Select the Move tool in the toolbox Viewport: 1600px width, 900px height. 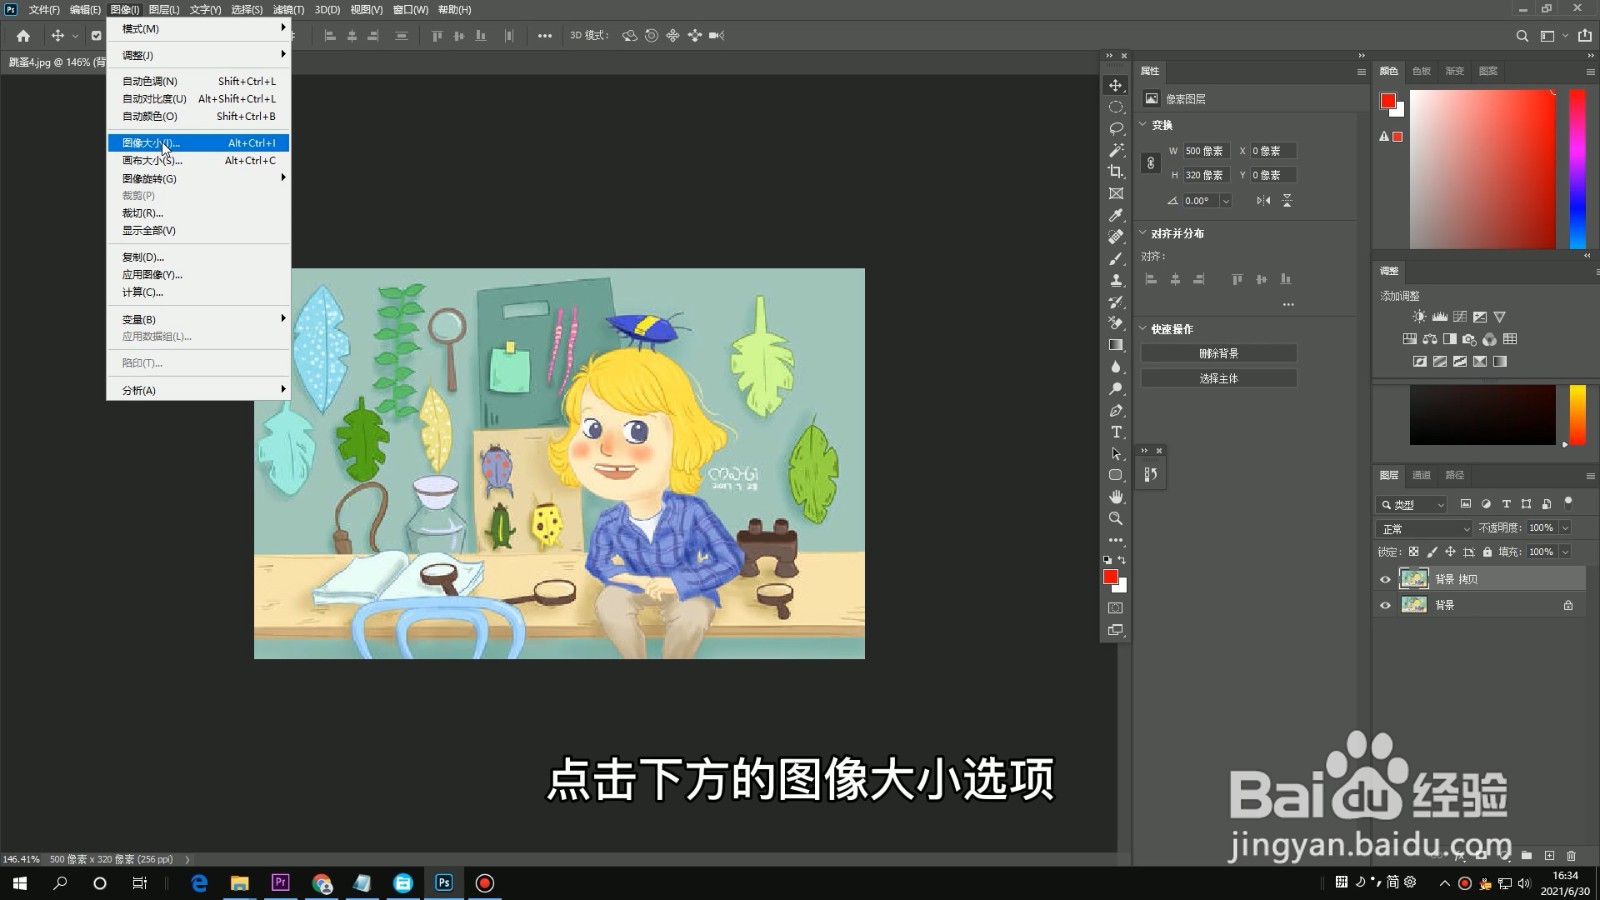[x=1116, y=85]
